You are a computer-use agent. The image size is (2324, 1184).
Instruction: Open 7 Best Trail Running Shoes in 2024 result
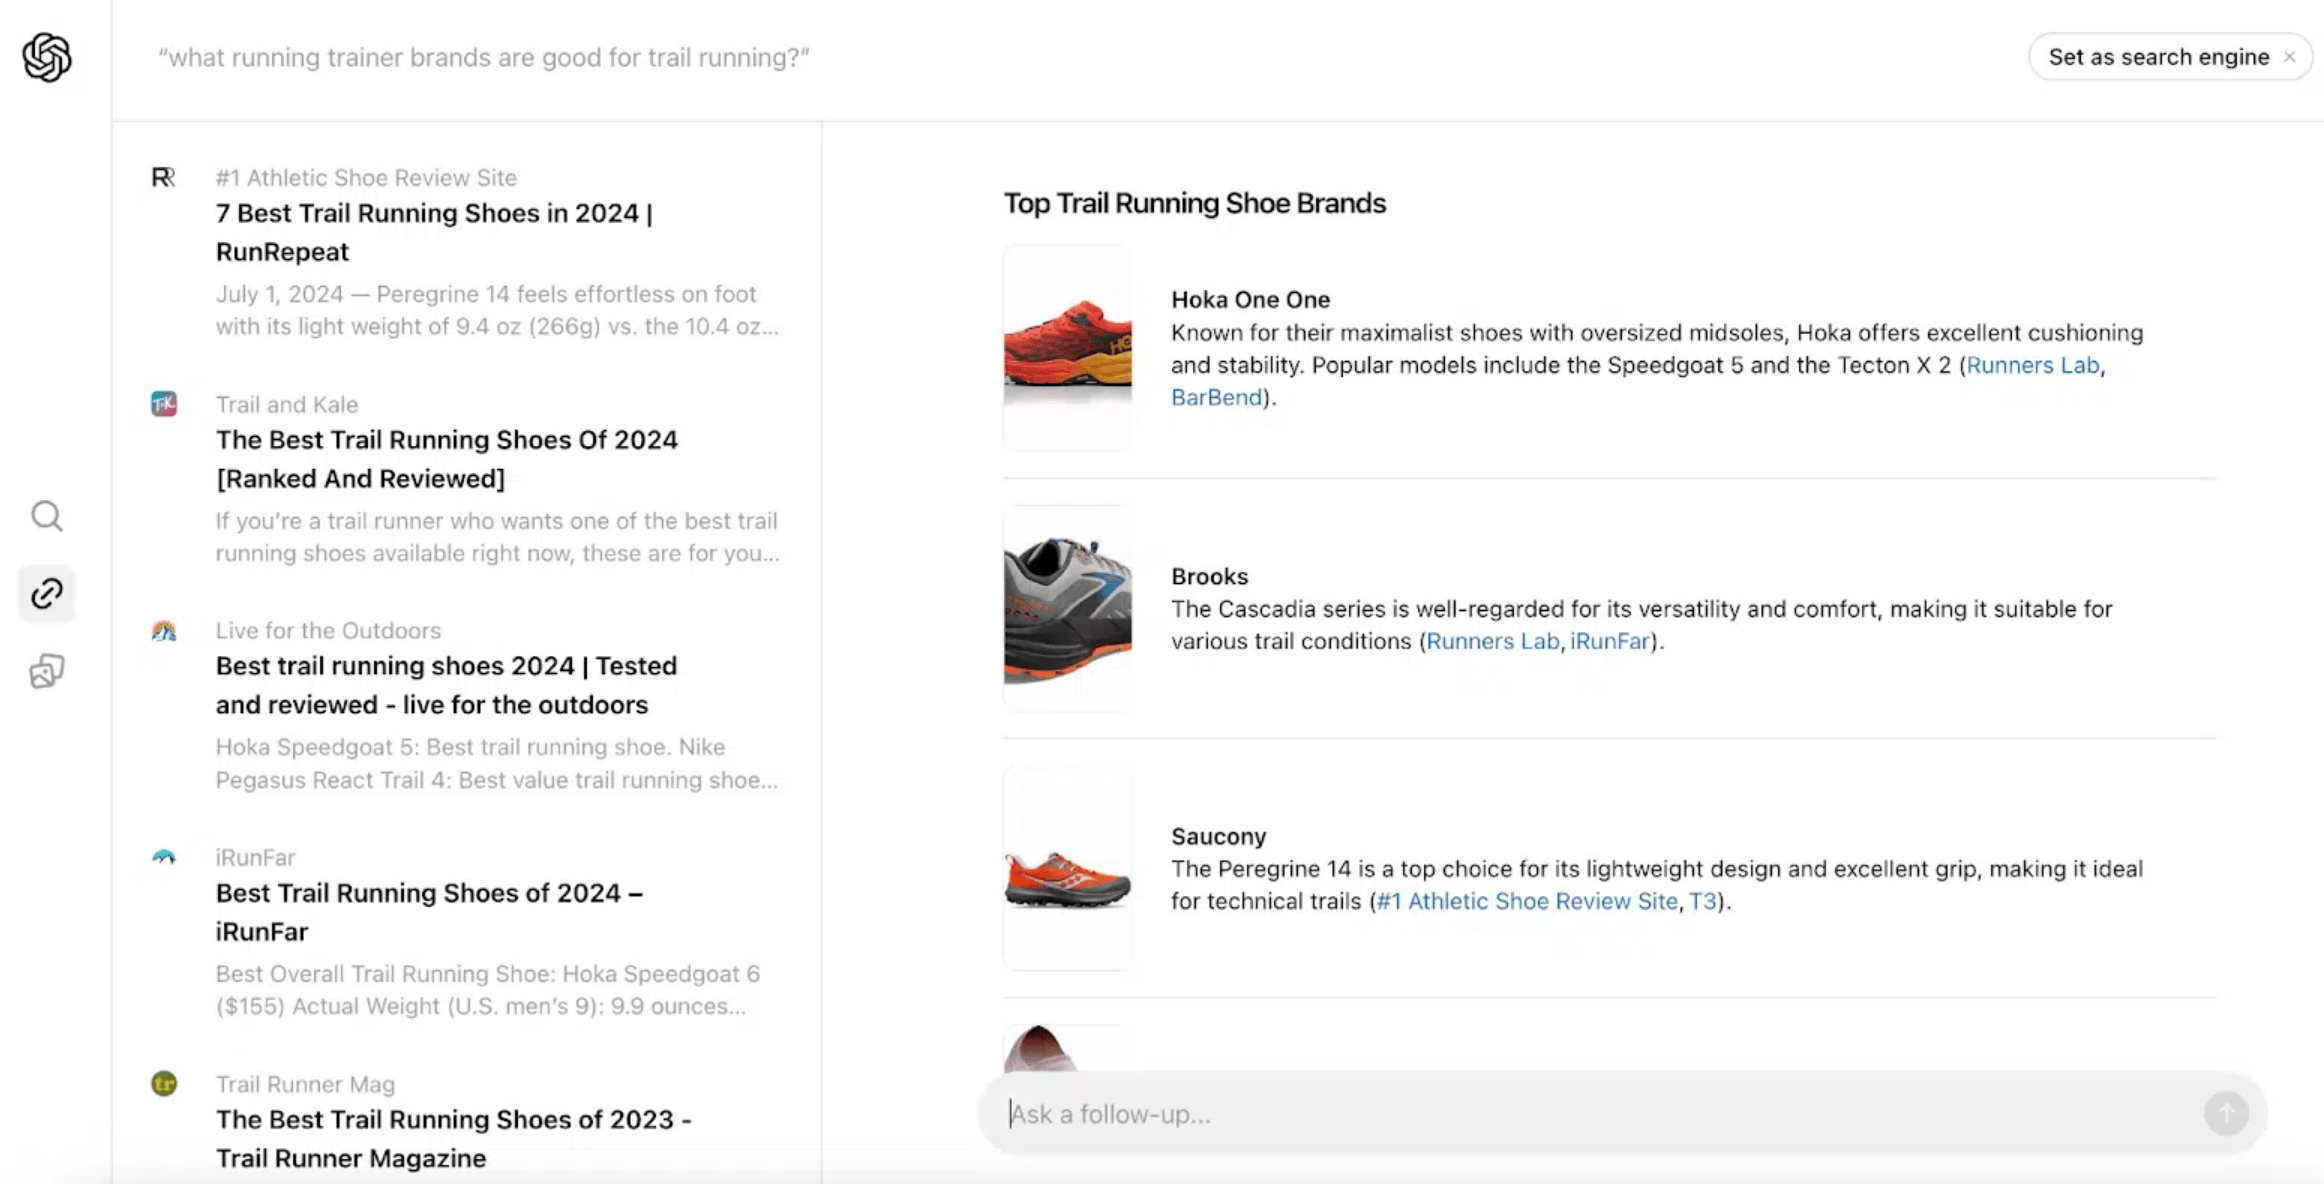[434, 232]
